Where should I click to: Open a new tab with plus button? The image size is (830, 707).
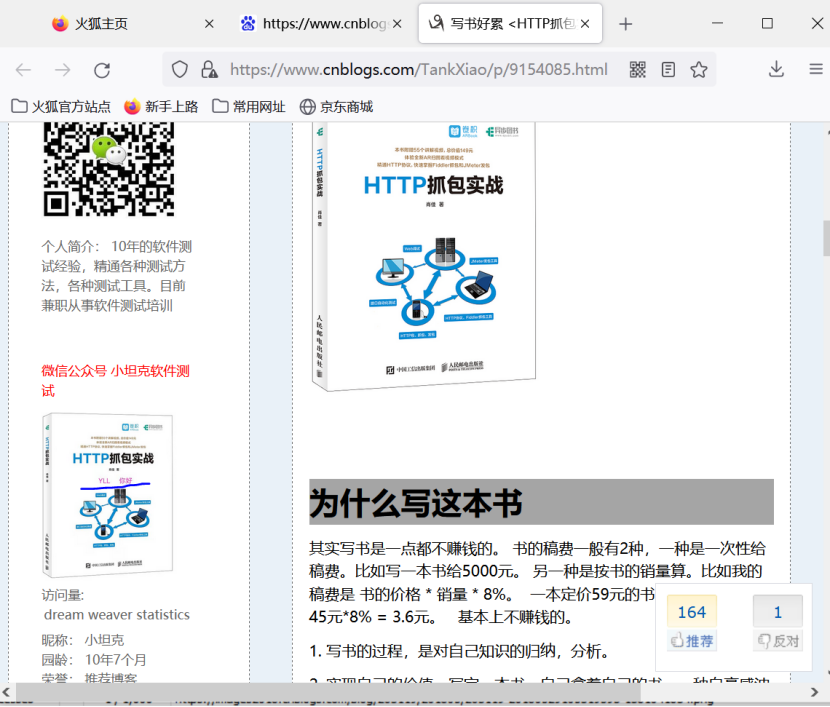(x=626, y=24)
